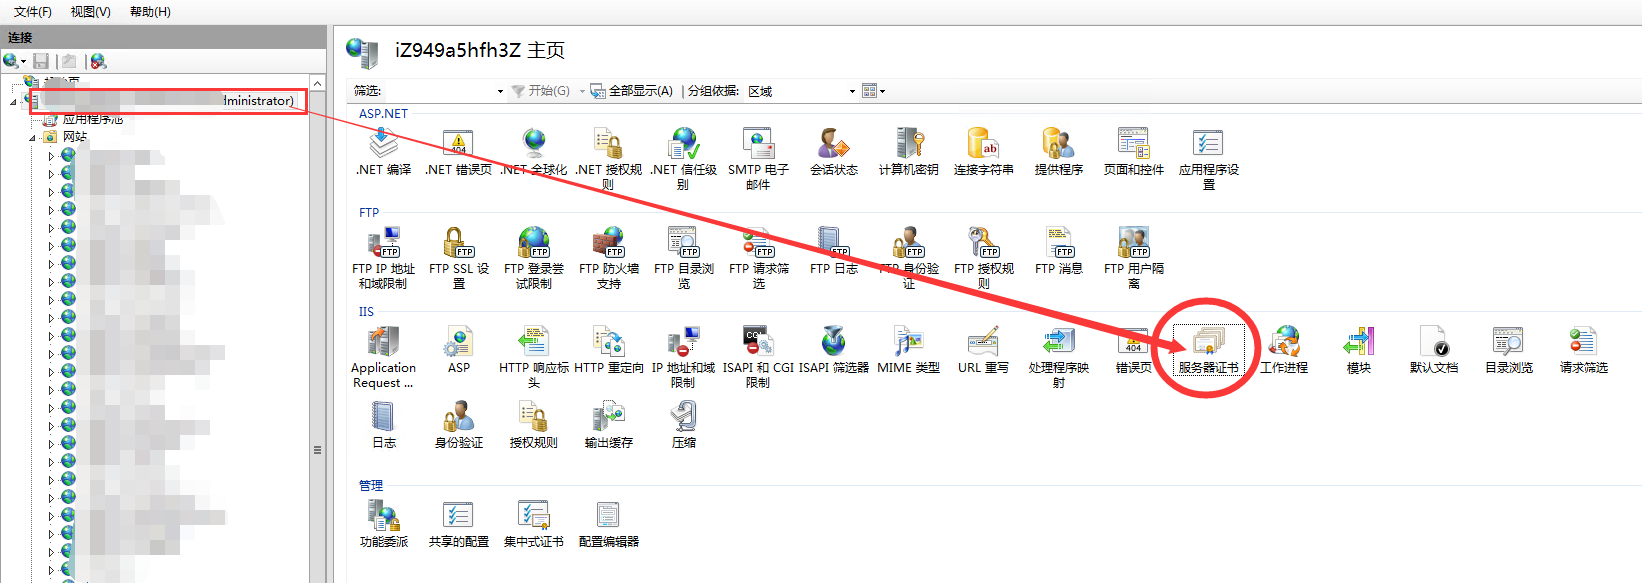
Task: Open the 筛选 filter combo box dropdown
Action: click(x=500, y=91)
